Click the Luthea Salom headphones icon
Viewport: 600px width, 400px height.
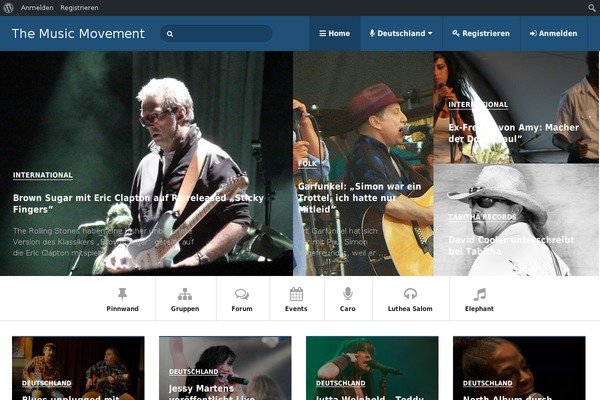click(410, 294)
